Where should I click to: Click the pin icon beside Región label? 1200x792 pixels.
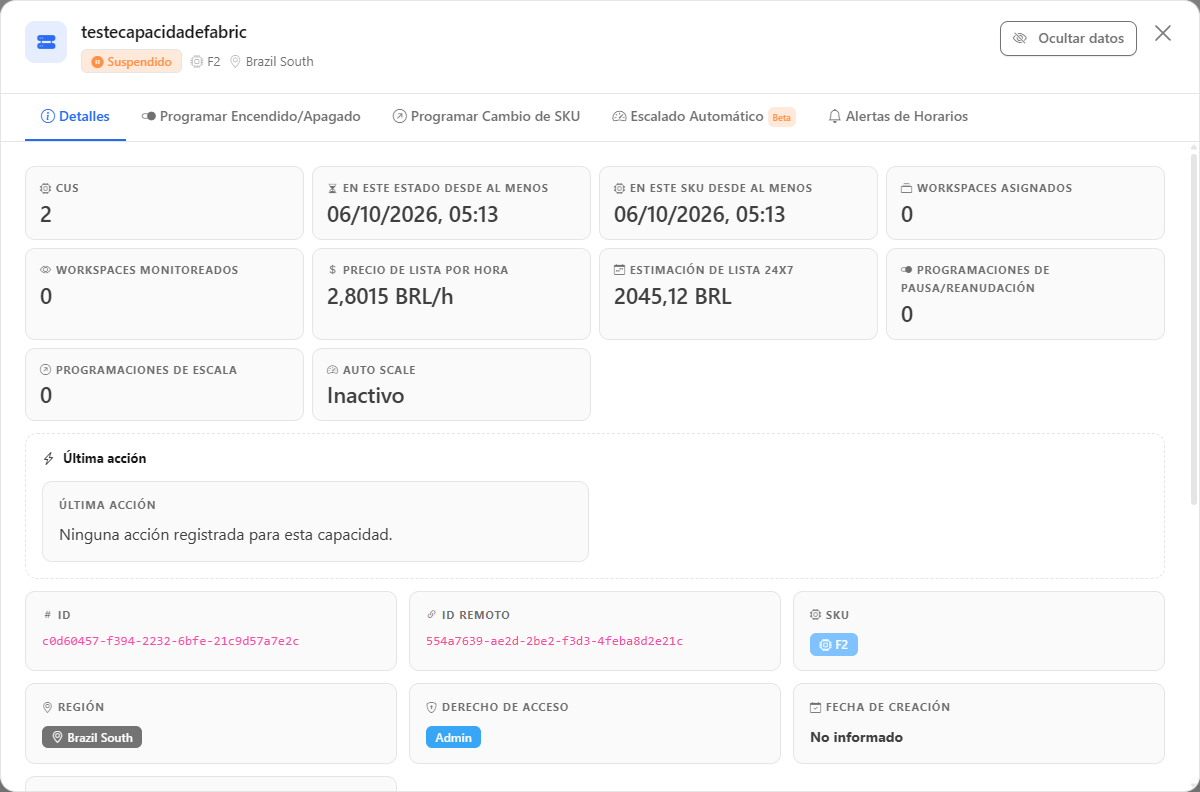tap(48, 707)
